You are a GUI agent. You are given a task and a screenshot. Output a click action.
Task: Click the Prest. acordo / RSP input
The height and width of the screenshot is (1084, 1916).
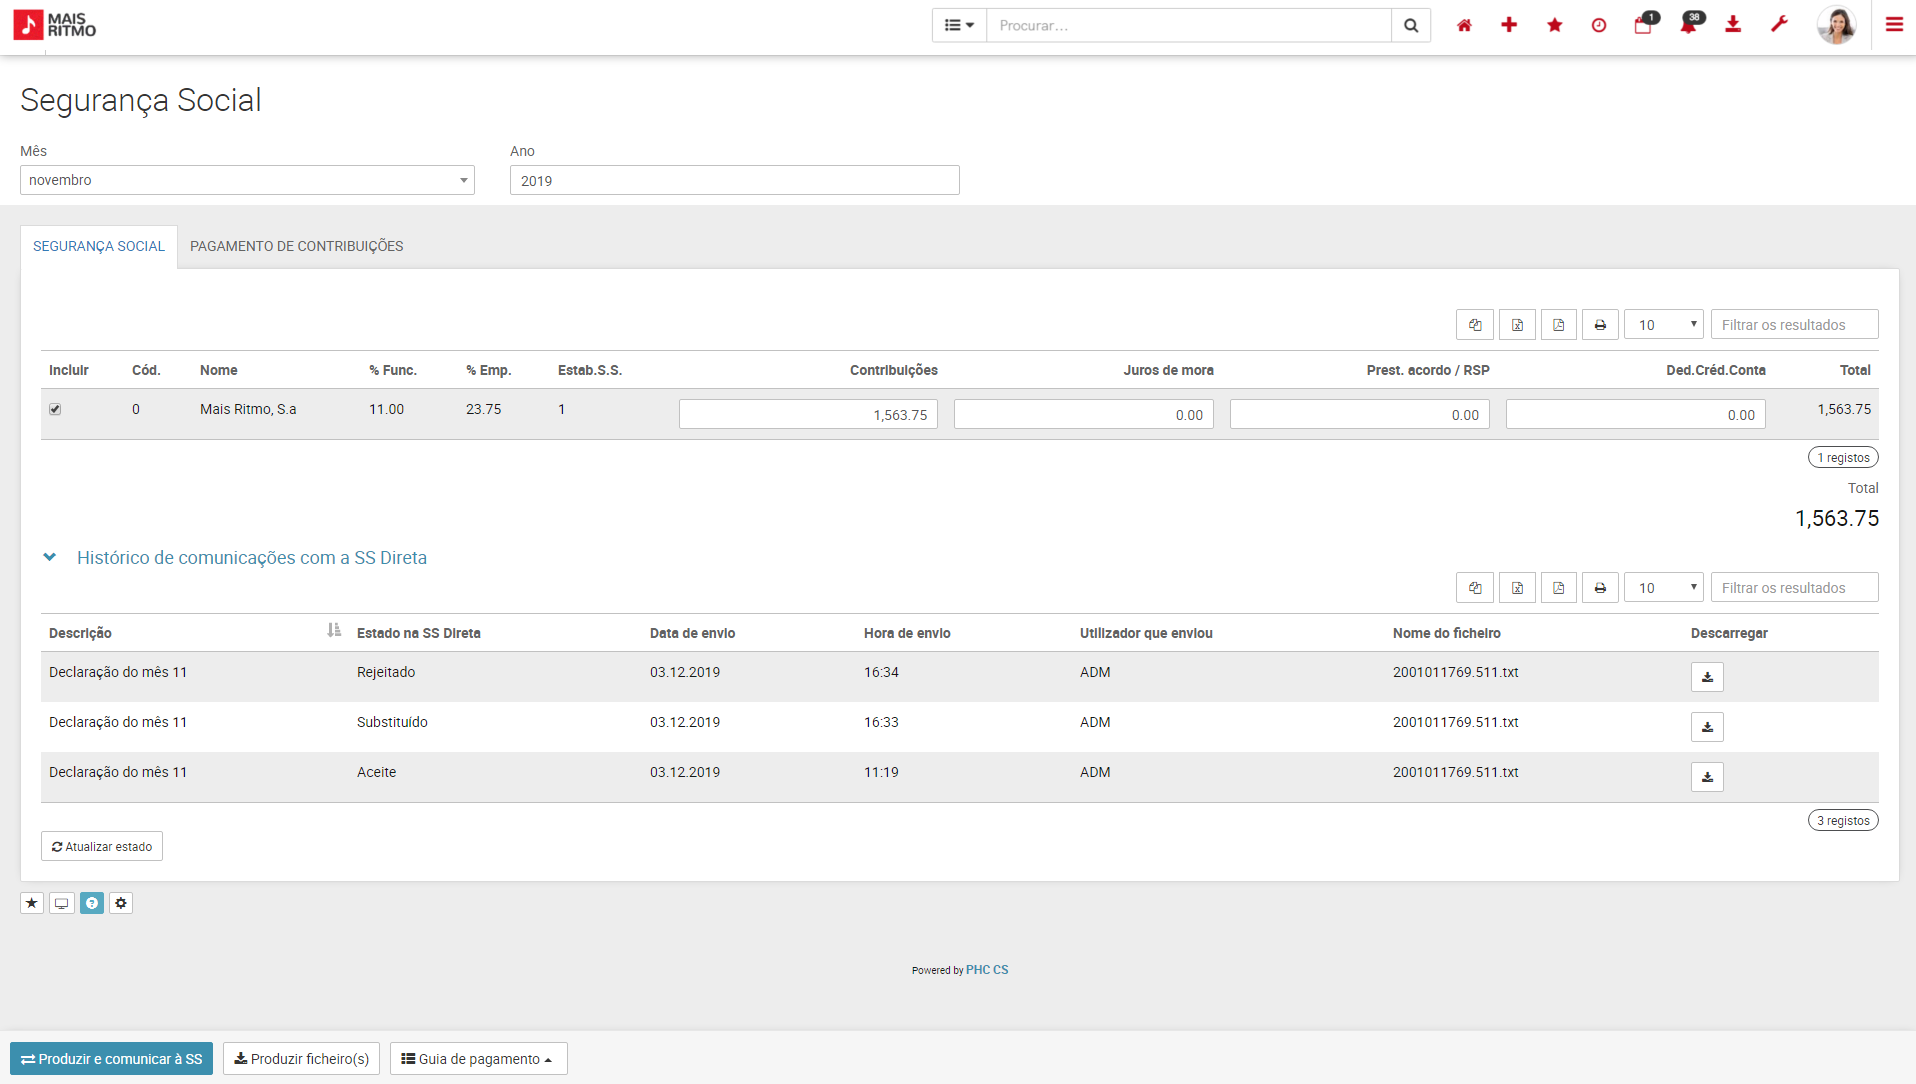[x=1359, y=414]
